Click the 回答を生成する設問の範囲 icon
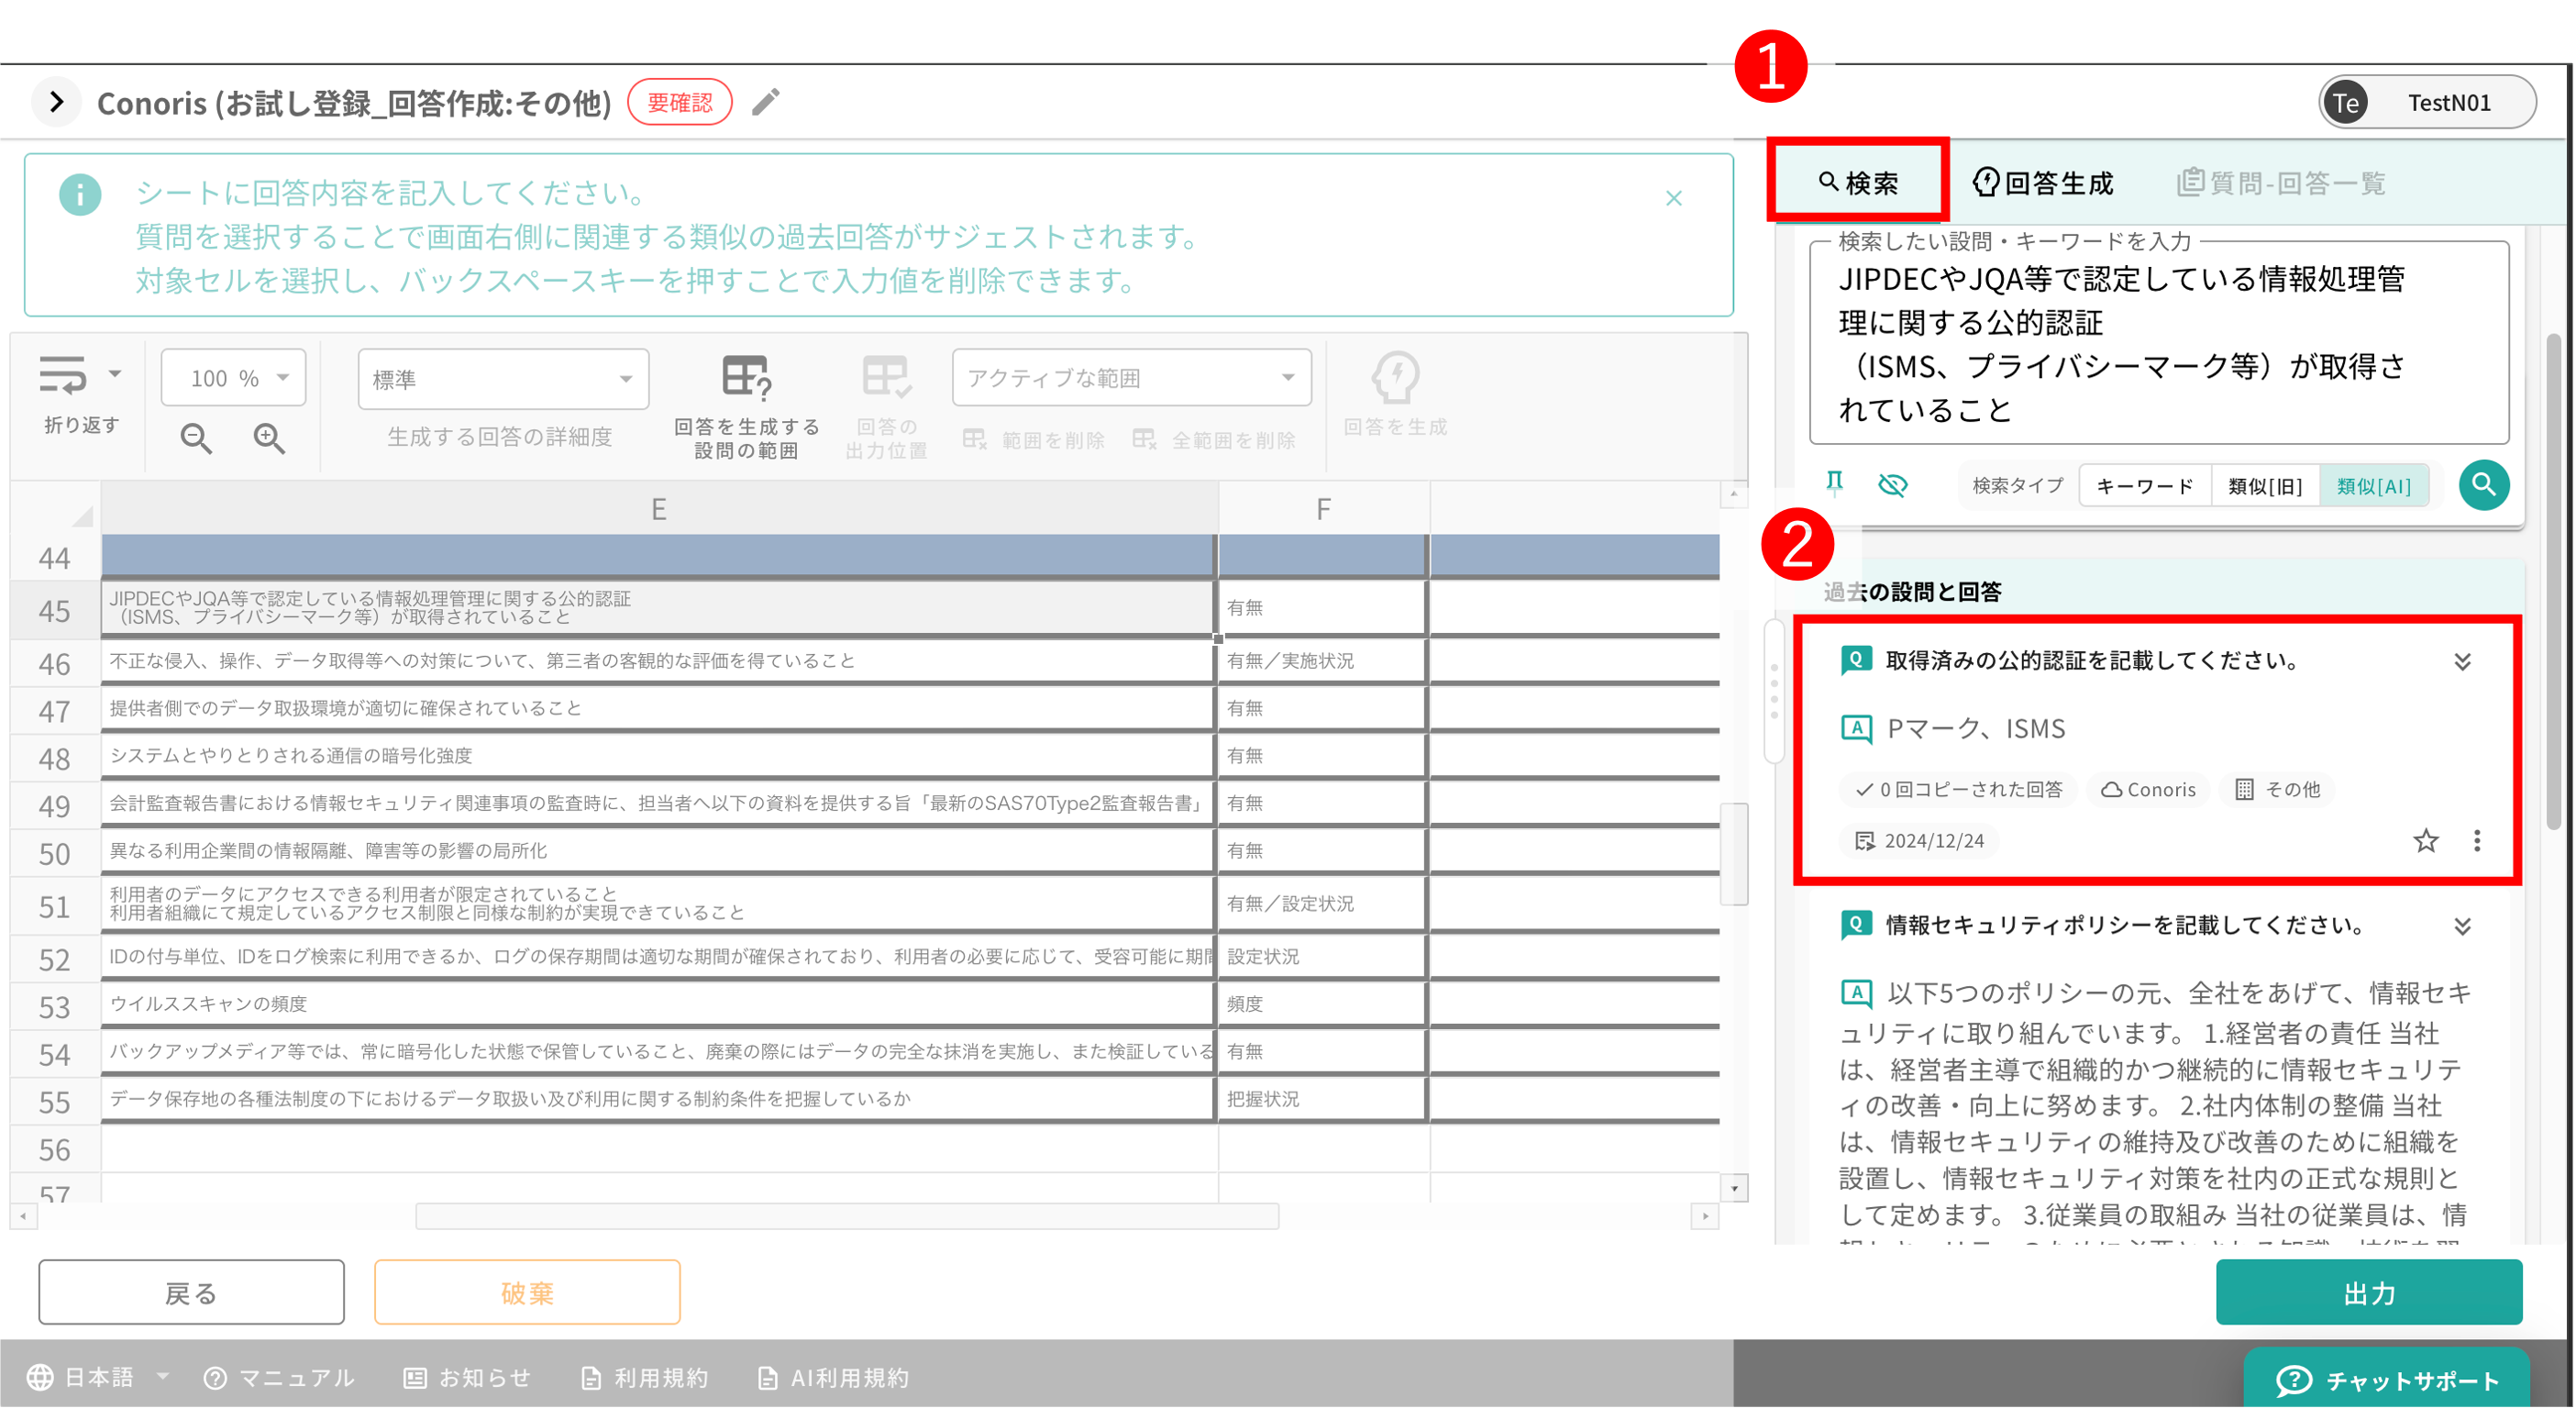 tap(746, 378)
